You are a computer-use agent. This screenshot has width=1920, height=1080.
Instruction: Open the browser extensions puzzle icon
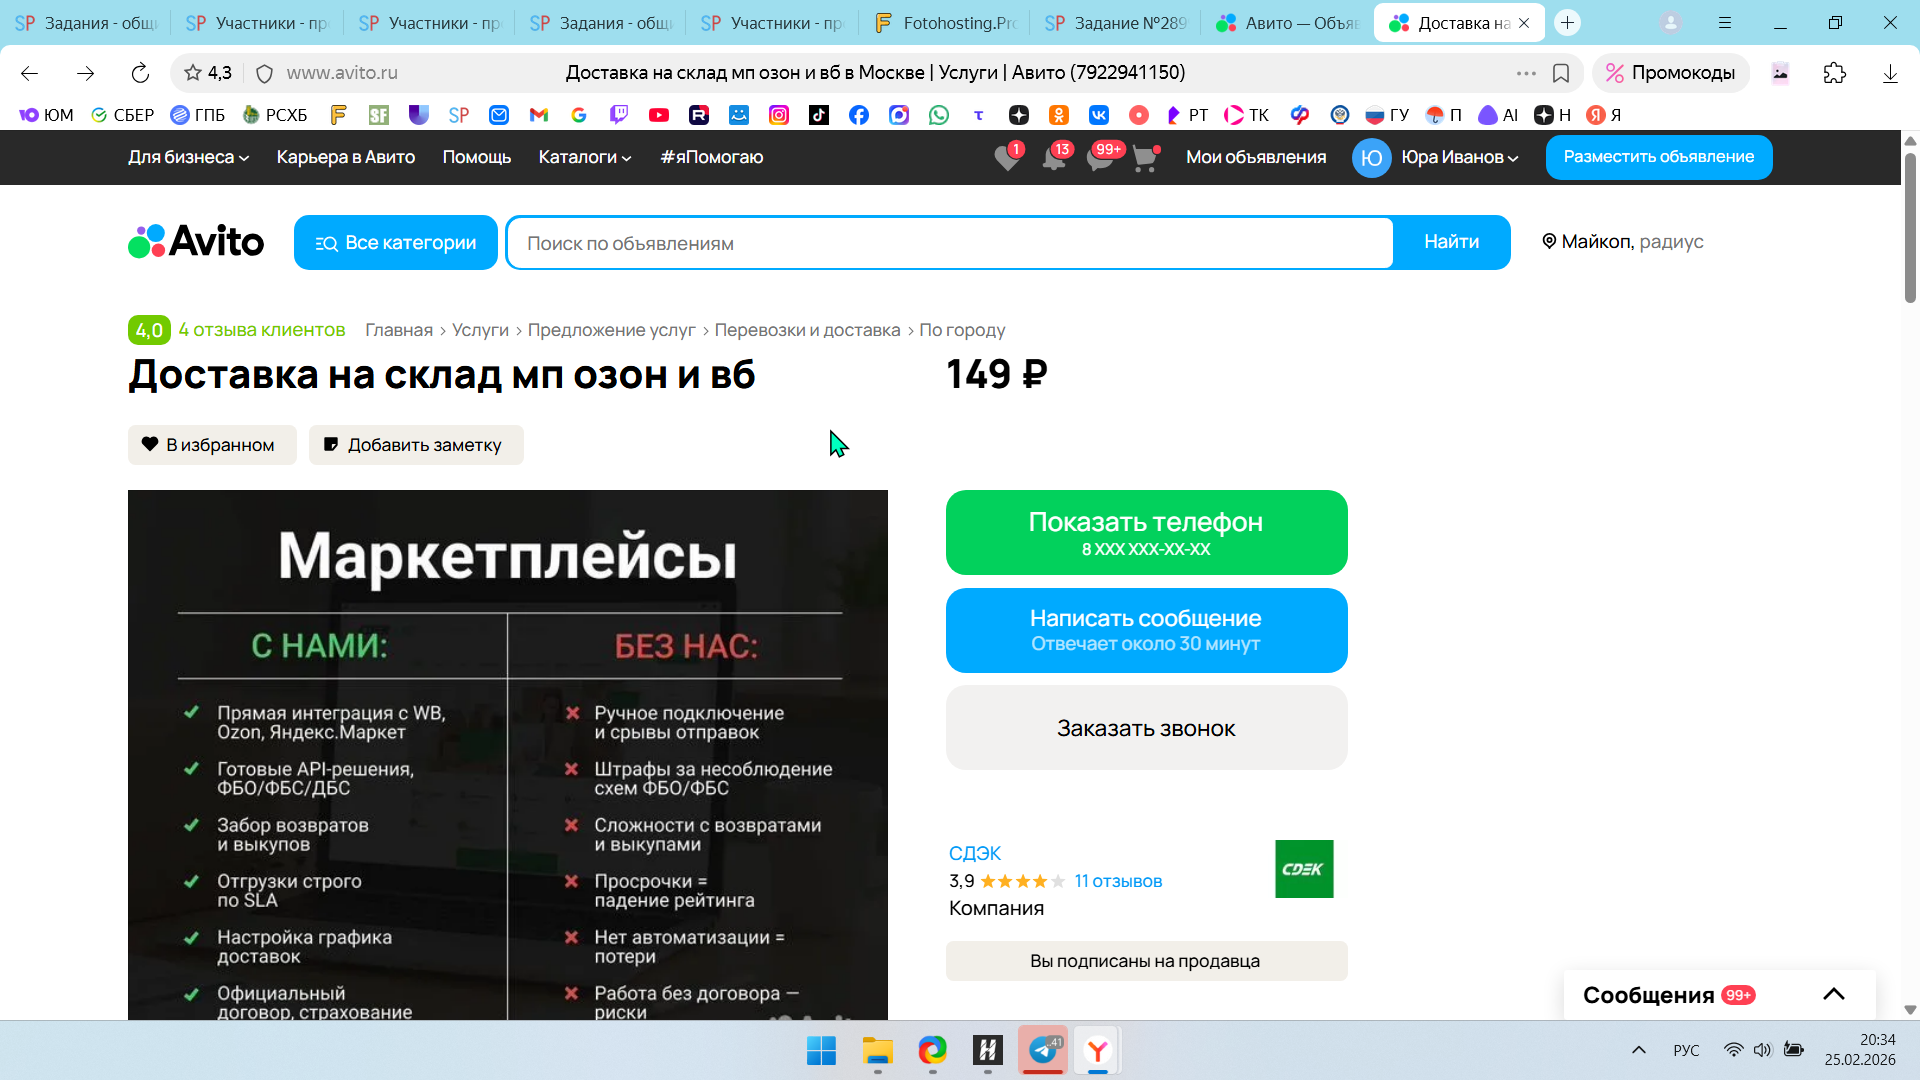click(1834, 73)
